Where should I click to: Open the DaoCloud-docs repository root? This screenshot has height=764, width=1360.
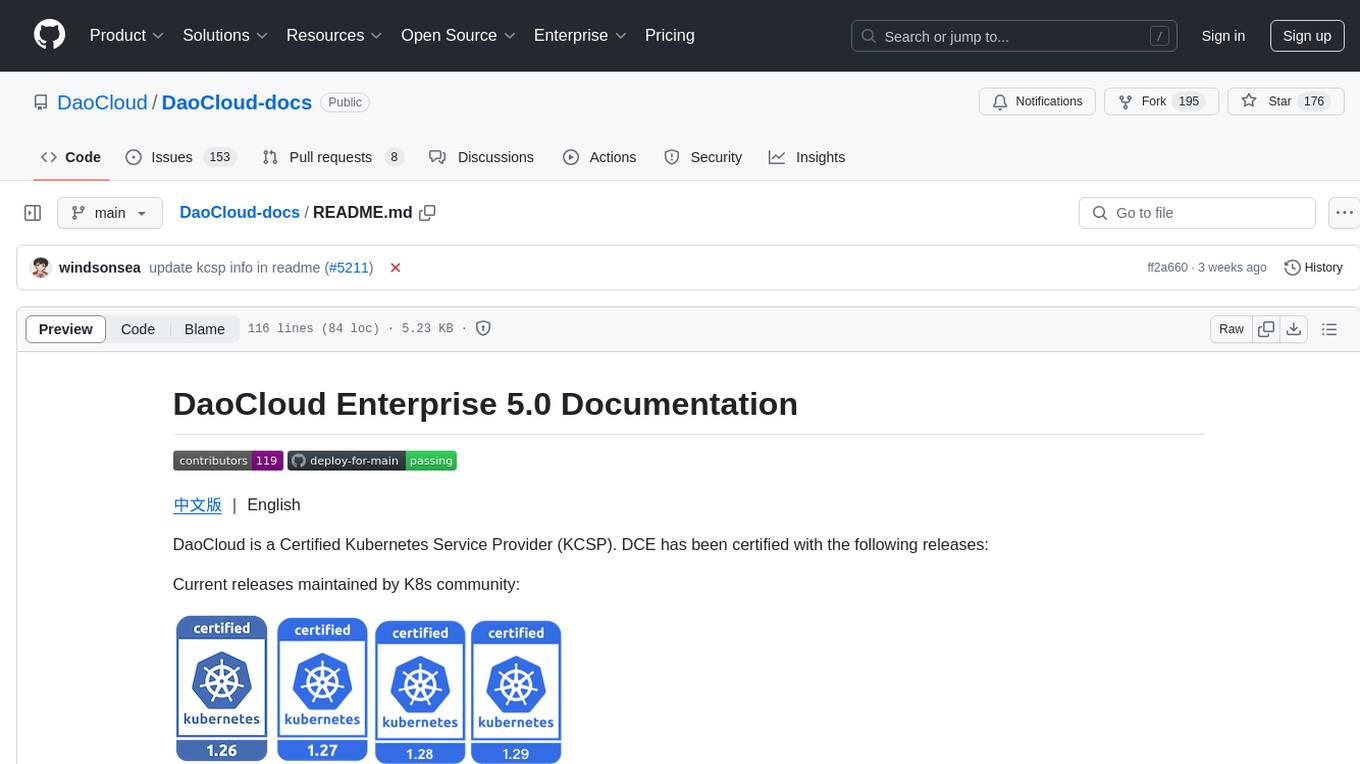236,102
